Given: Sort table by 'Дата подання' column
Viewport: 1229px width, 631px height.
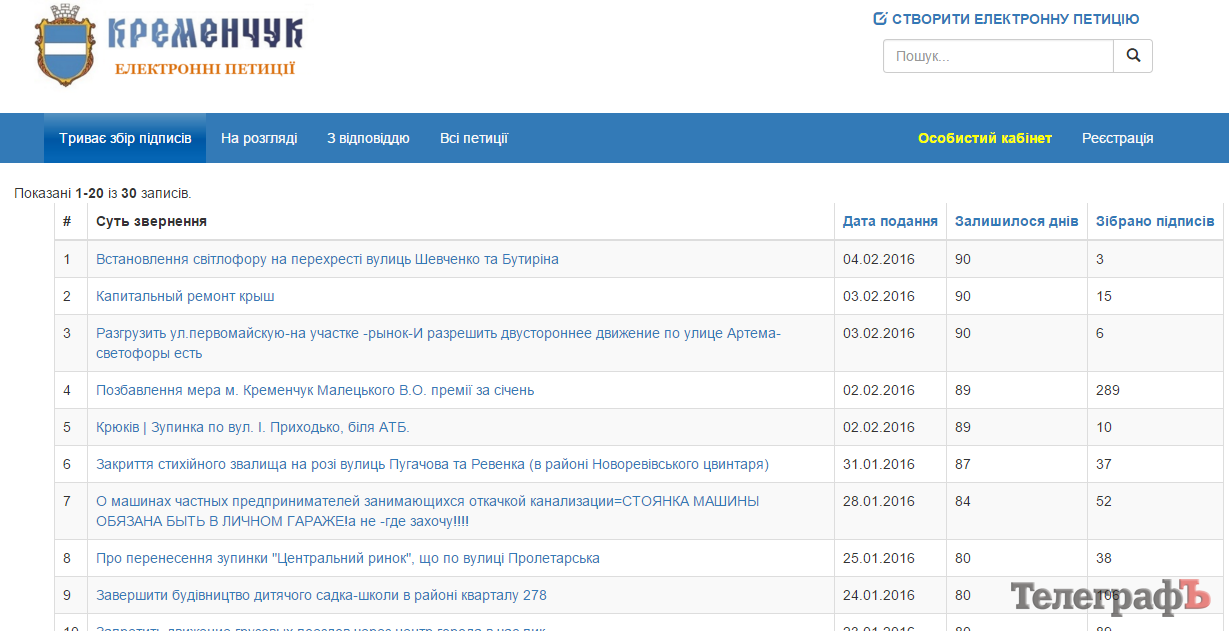Looking at the screenshot, I should (890, 221).
